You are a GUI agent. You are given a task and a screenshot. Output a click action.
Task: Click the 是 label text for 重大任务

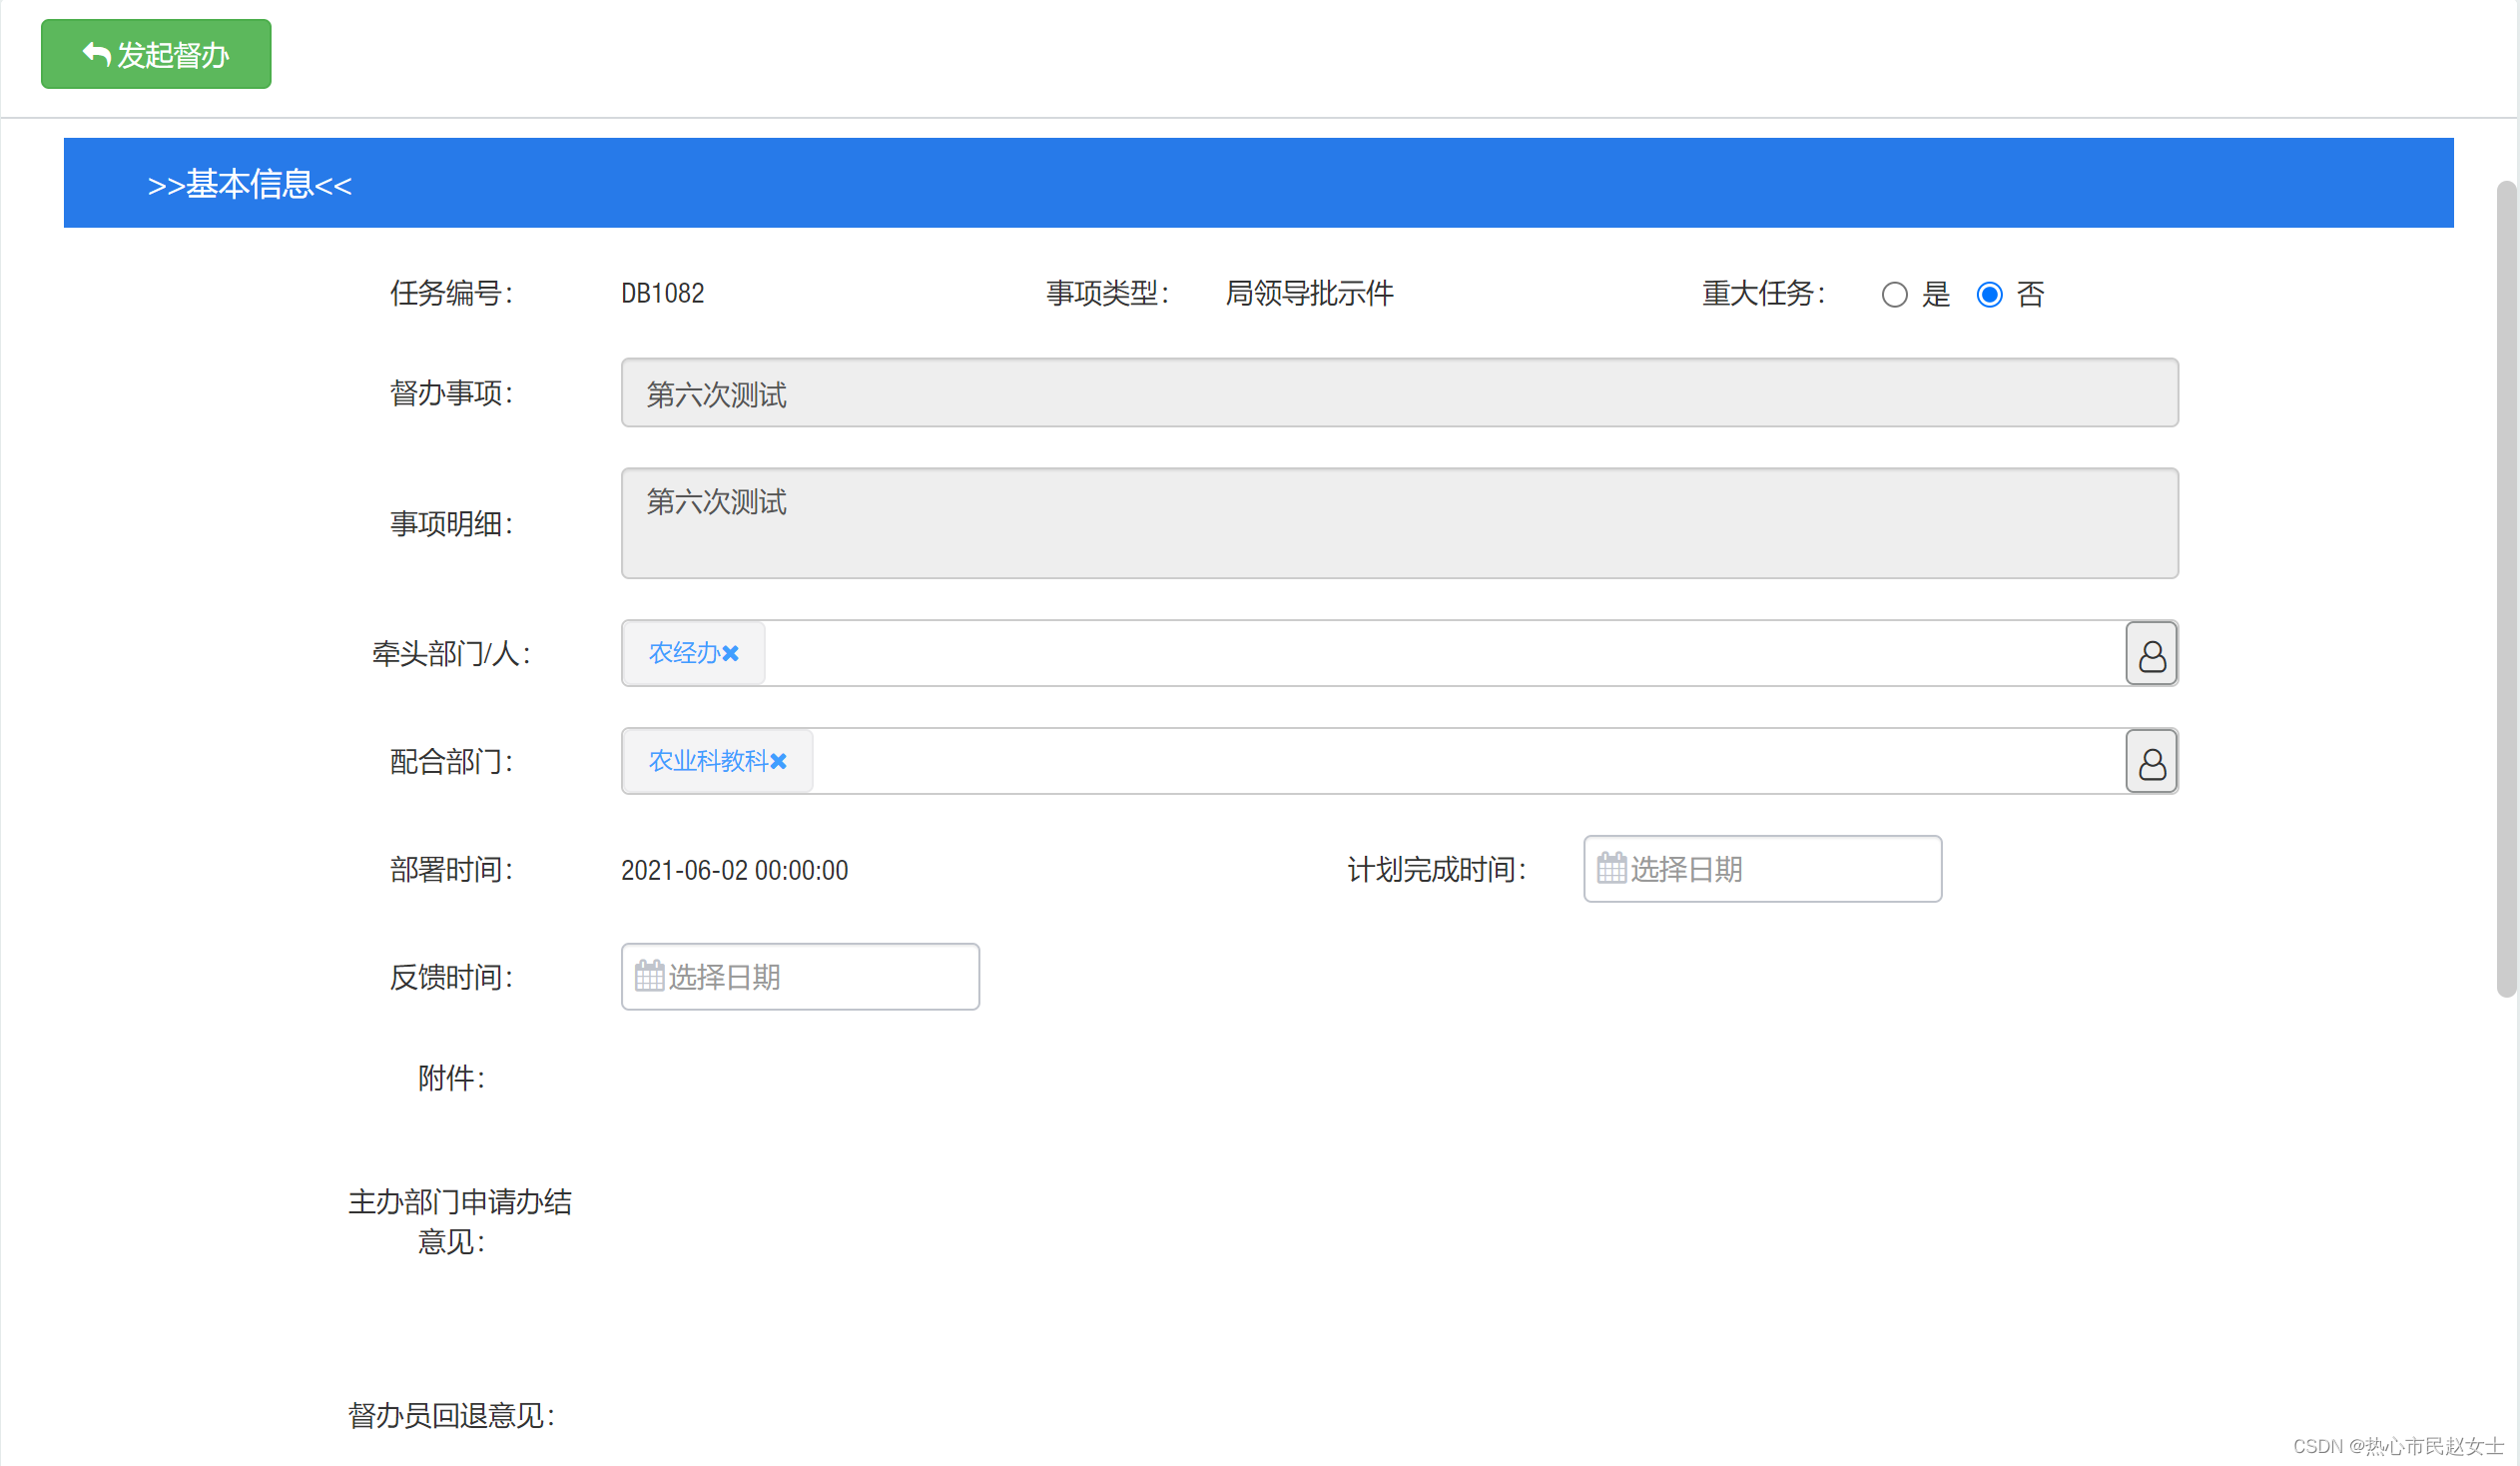tap(1936, 295)
